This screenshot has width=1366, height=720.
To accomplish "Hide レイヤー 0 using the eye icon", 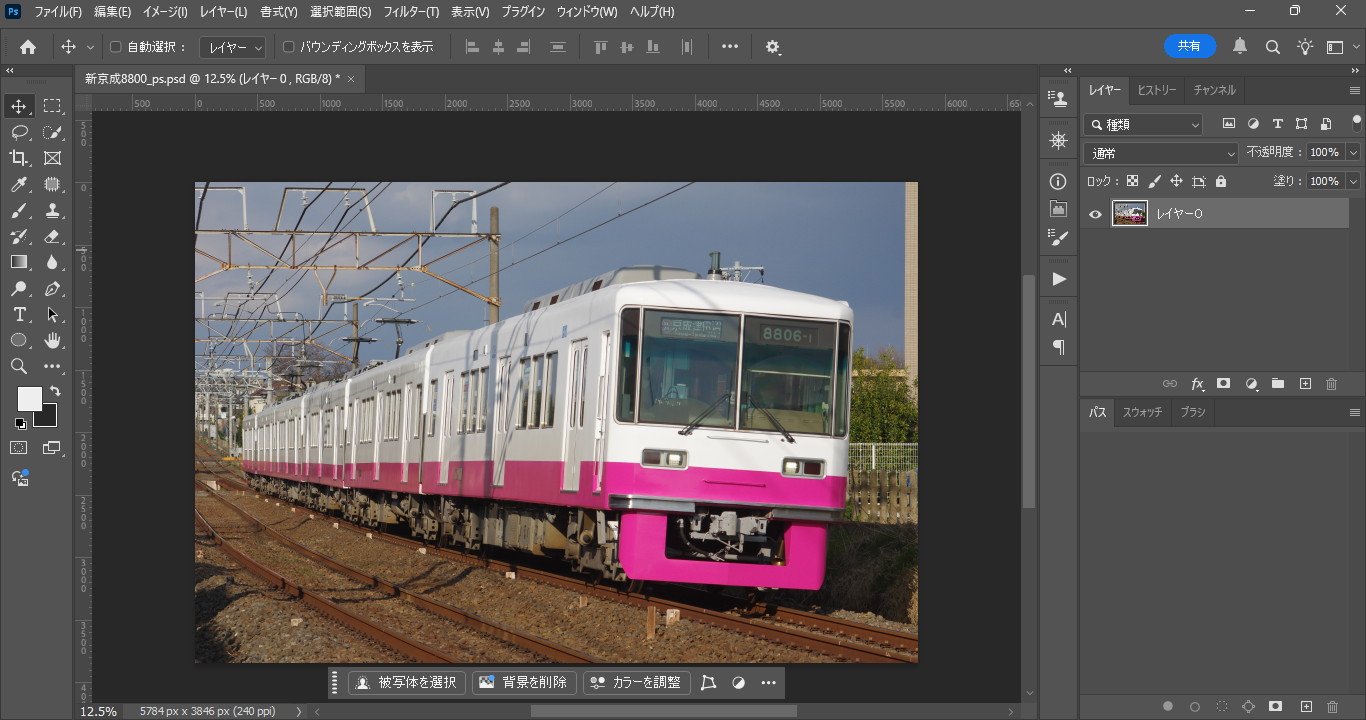I will [x=1095, y=214].
